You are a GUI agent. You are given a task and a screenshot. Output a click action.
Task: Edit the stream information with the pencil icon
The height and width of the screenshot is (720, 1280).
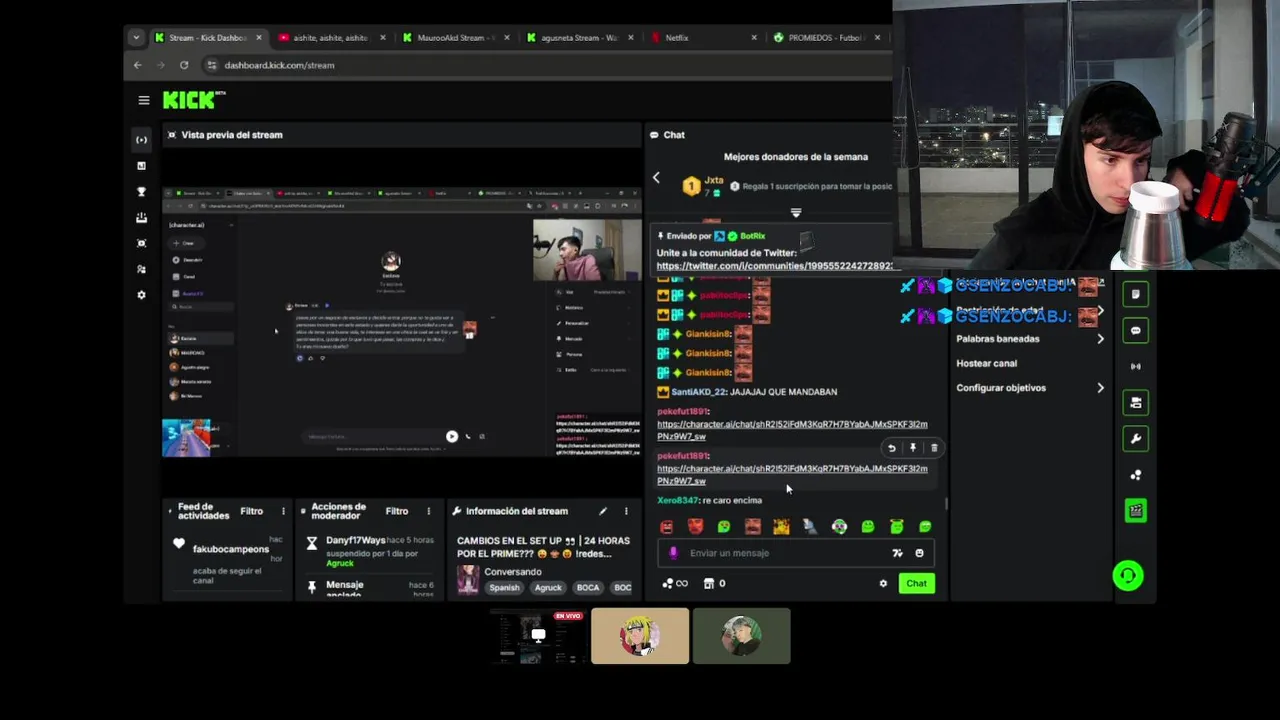[603, 511]
